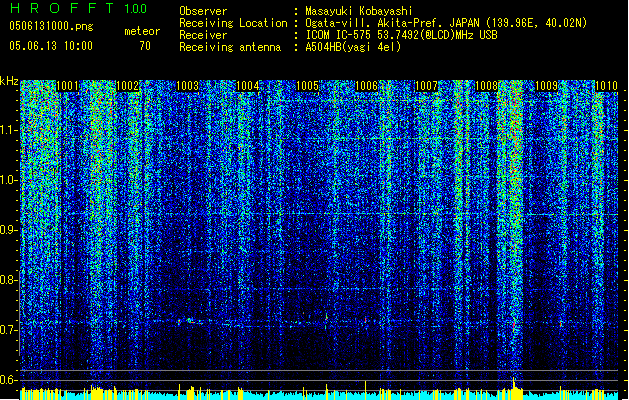Click the ICOM IC-575 receiver text
The width and height of the screenshot is (629, 400).
(x=402, y=35)
